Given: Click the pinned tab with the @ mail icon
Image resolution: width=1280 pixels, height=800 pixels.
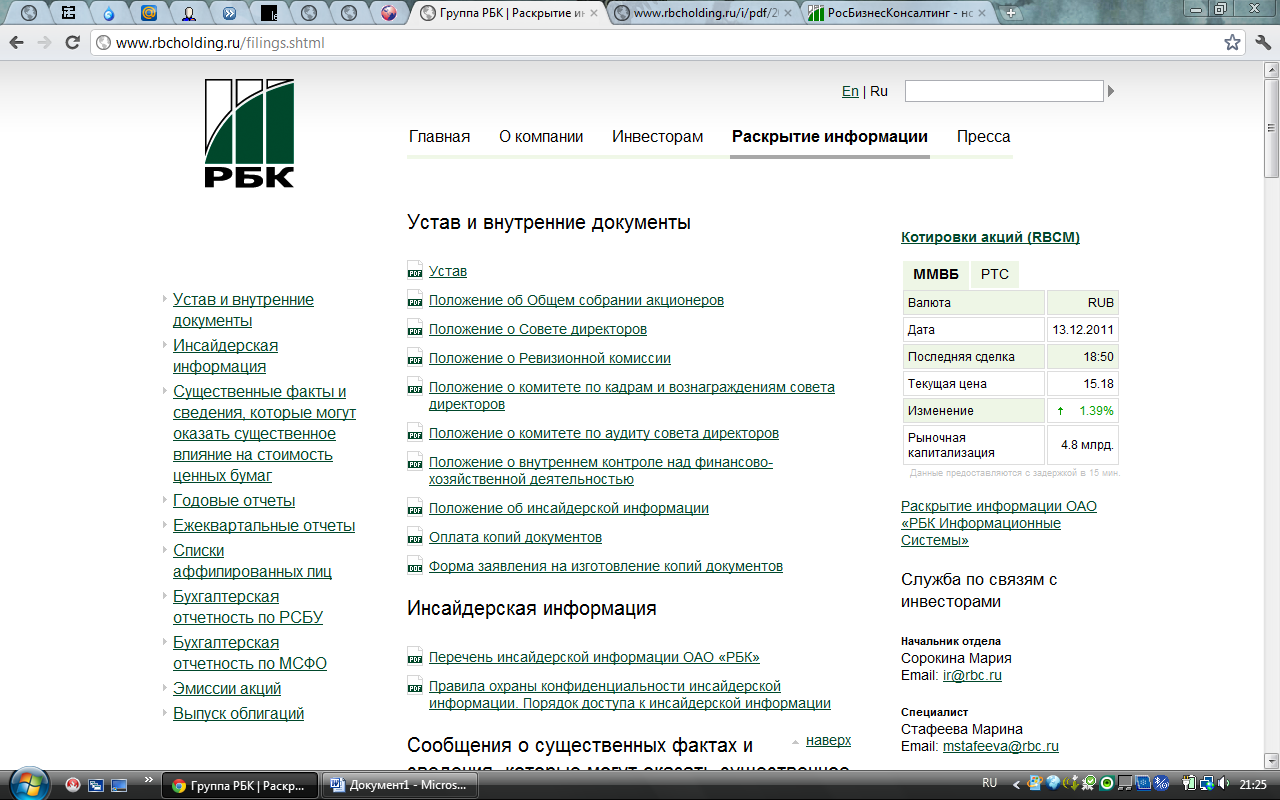Looking at the screenshot, I should (x=149, y=13).
